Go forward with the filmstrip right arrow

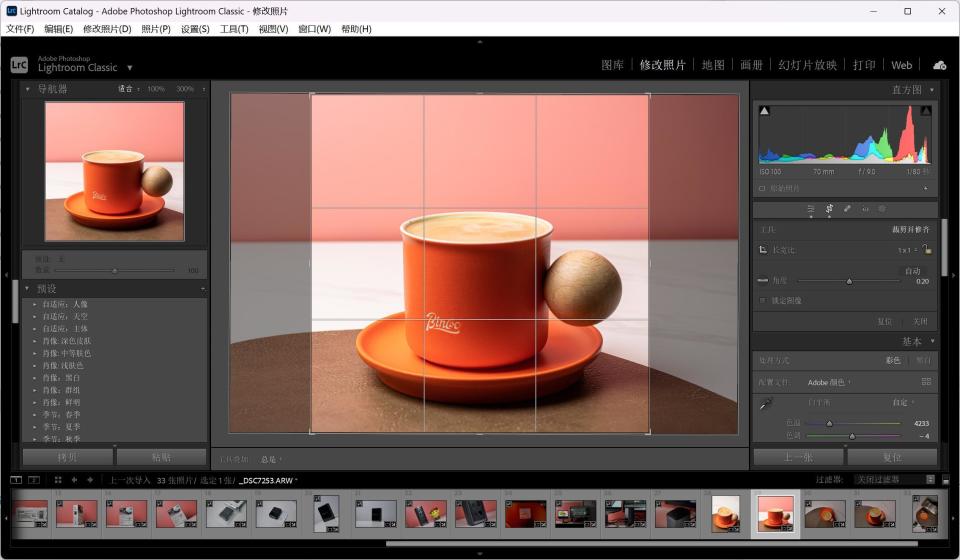[90, 480]
